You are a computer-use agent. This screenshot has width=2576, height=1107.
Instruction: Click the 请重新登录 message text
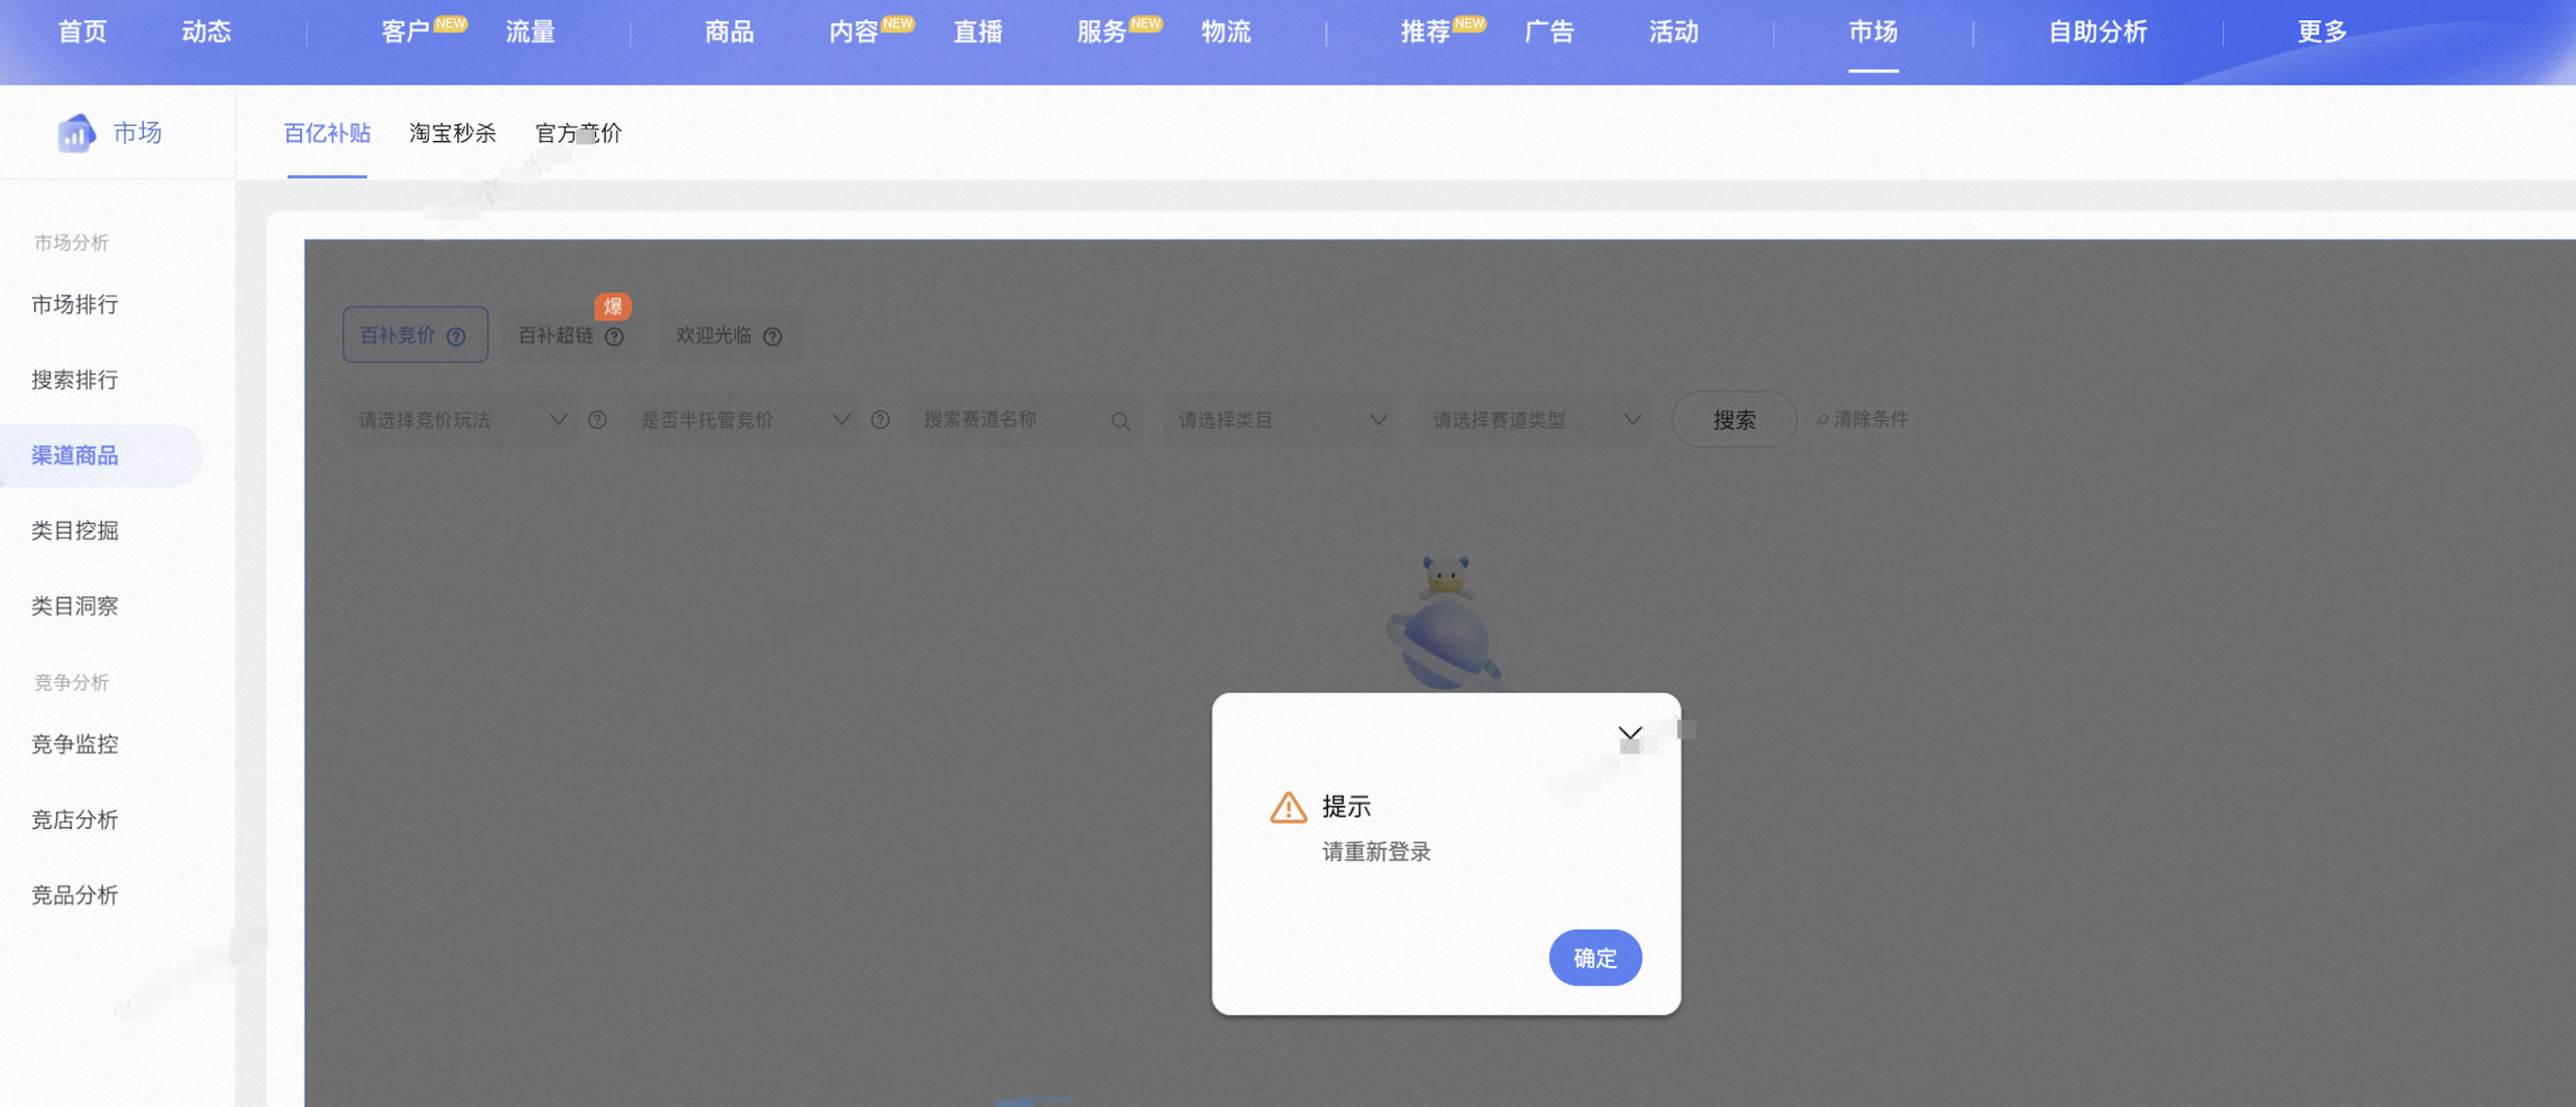click(1376, 852)
